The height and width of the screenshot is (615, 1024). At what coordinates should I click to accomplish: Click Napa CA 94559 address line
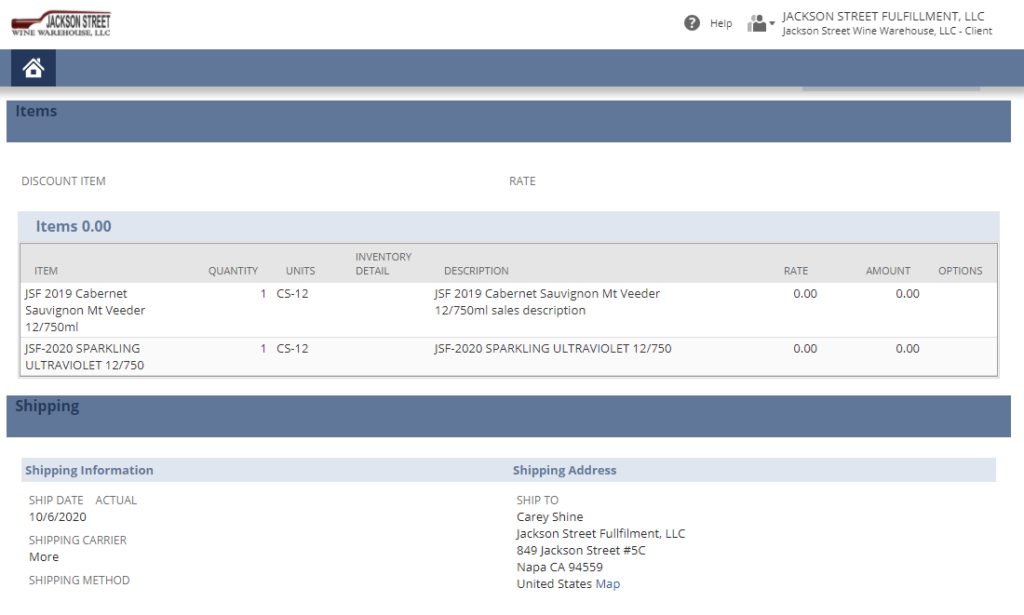coord(560,567)
